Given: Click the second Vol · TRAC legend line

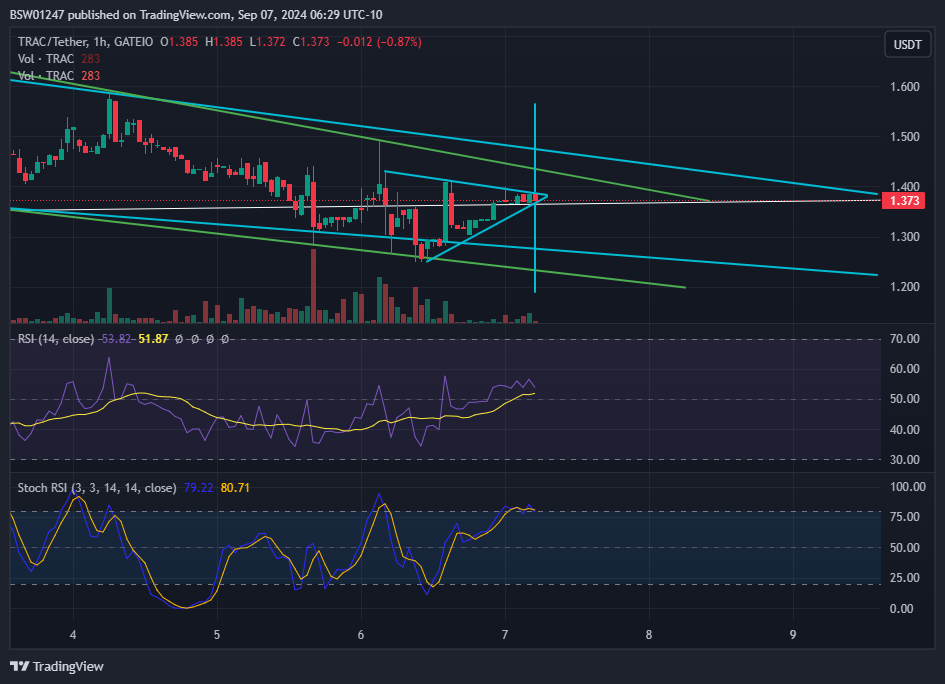Looking at the screenshot, I should [x=59, y=75].
